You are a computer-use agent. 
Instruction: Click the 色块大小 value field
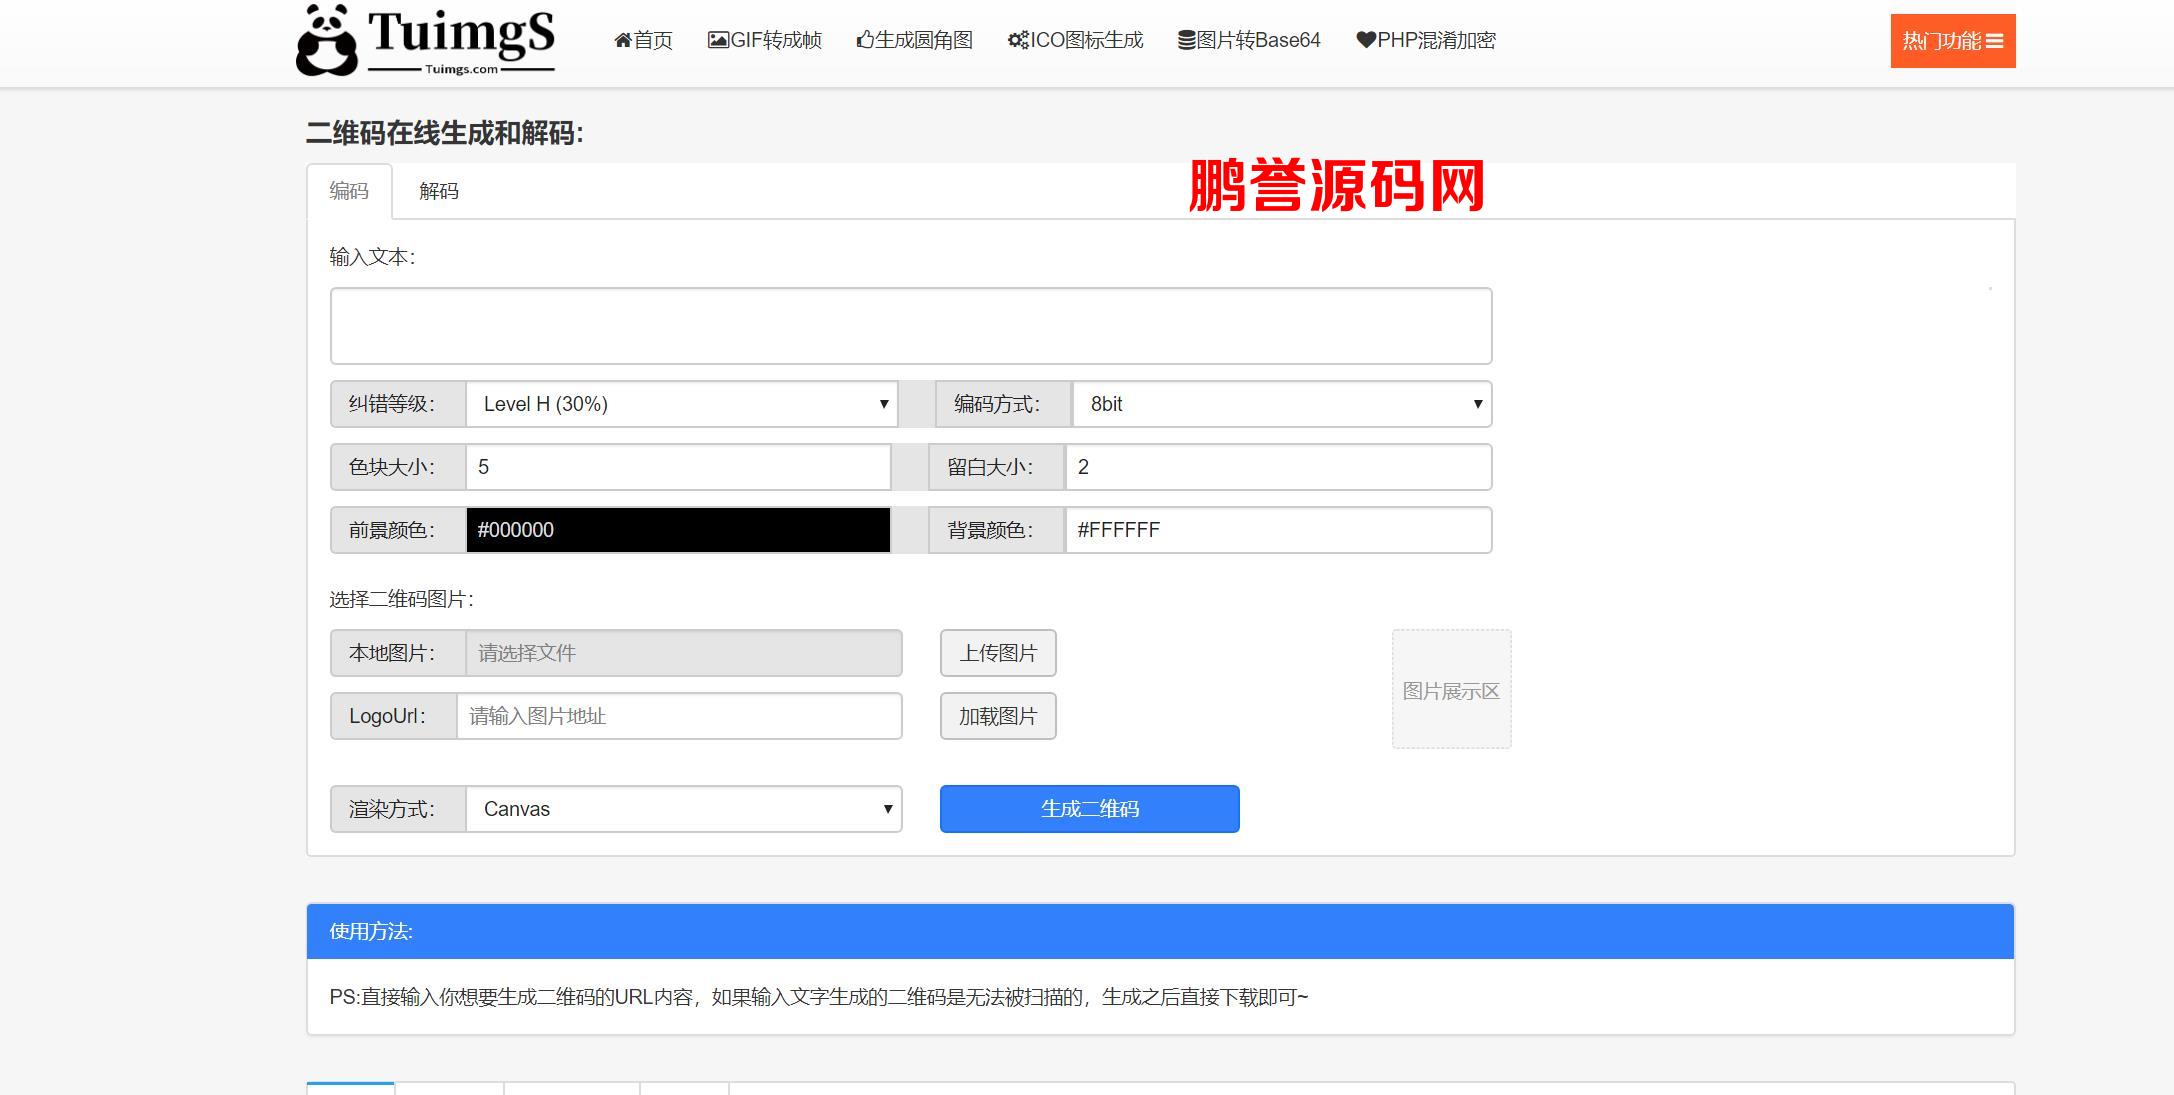tap(678, 467)
